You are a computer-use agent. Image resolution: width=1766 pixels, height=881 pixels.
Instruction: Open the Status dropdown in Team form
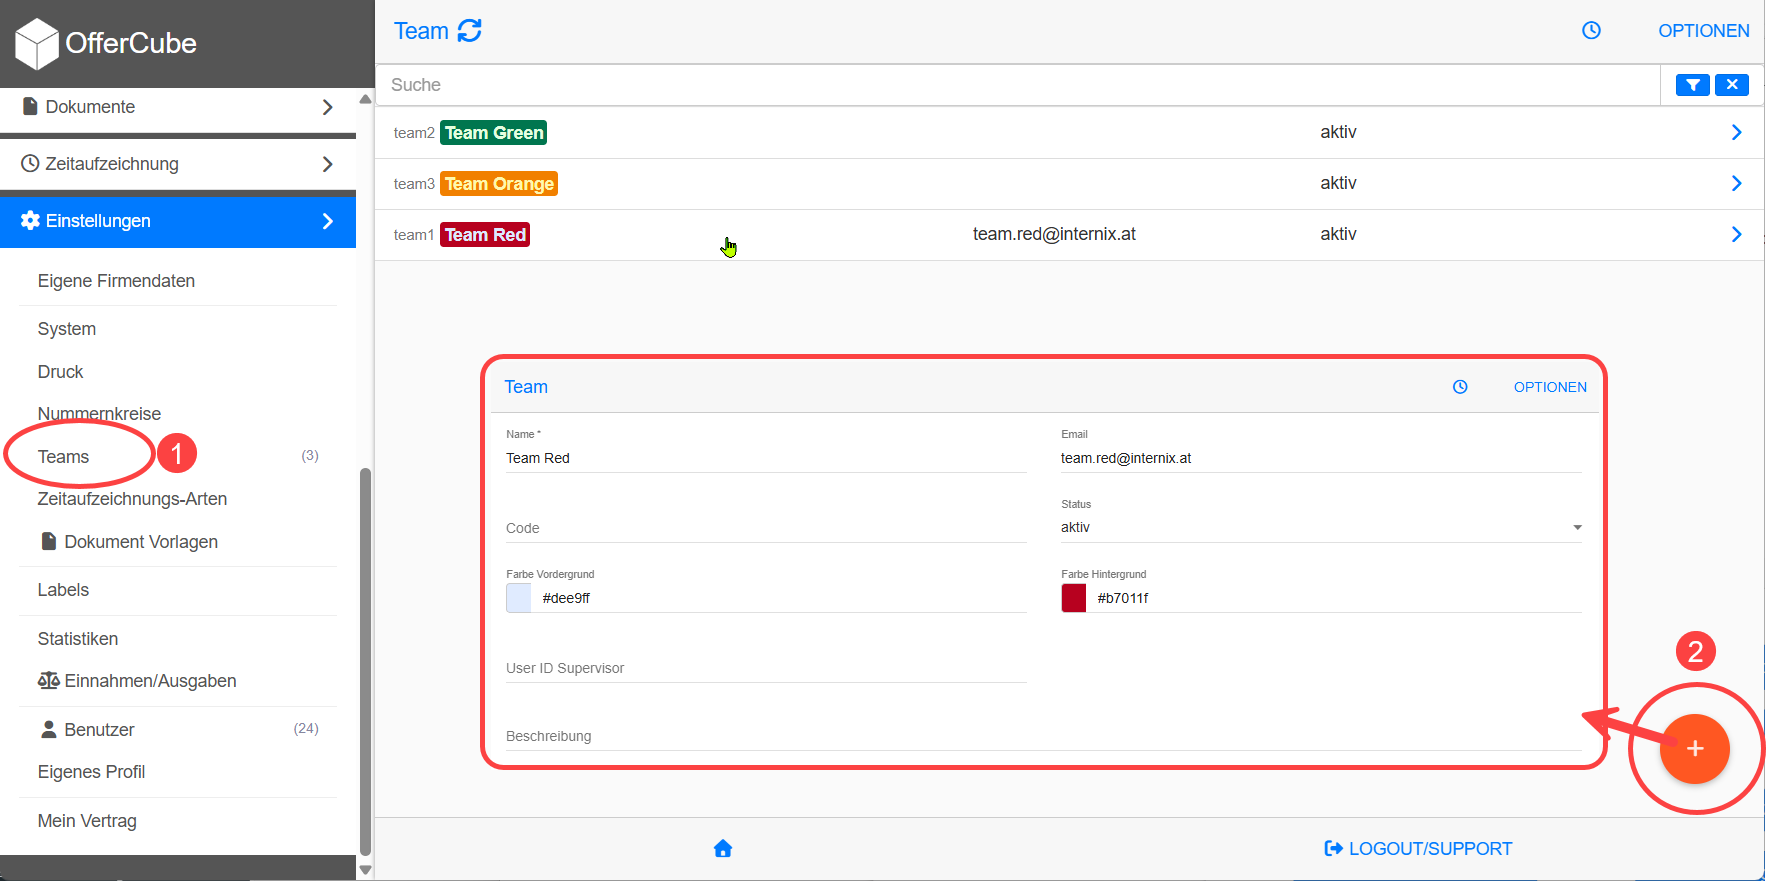tap(1320, 528)
